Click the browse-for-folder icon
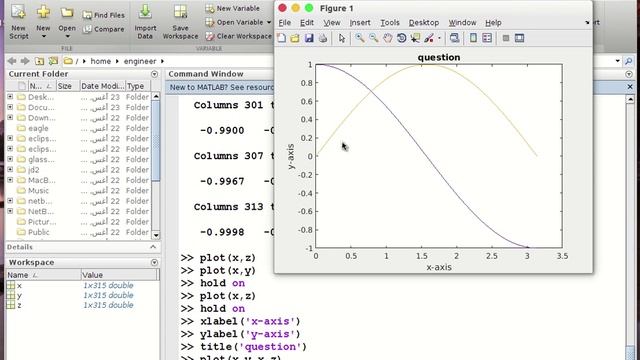 (53, 61)
